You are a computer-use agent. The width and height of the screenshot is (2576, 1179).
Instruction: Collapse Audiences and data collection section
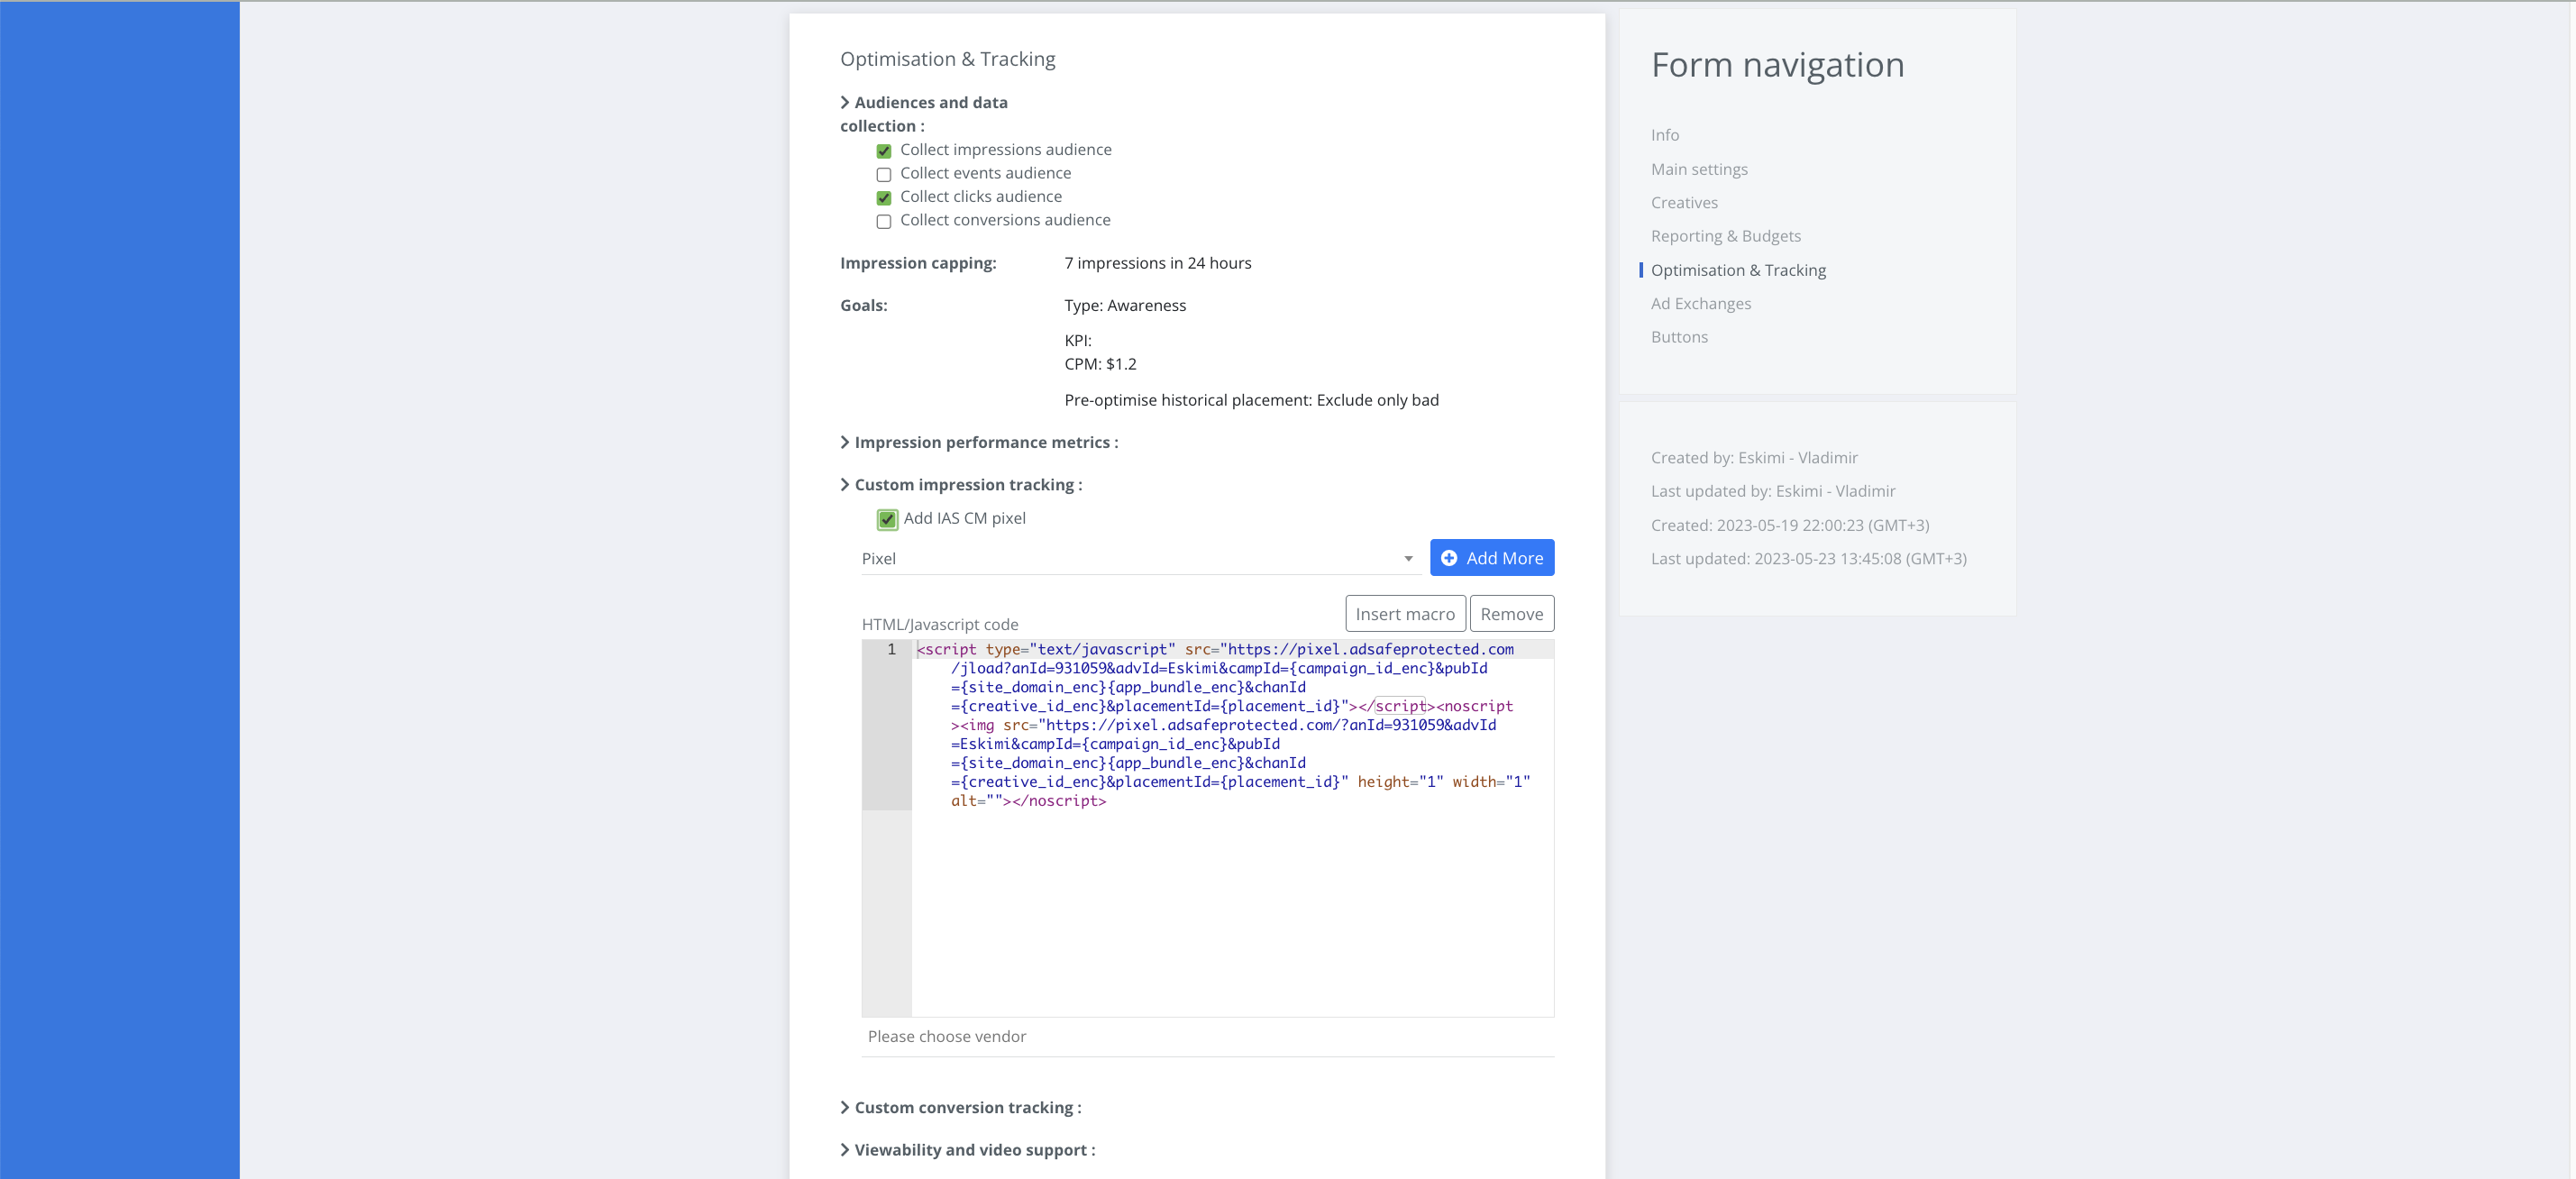[923, 114]
